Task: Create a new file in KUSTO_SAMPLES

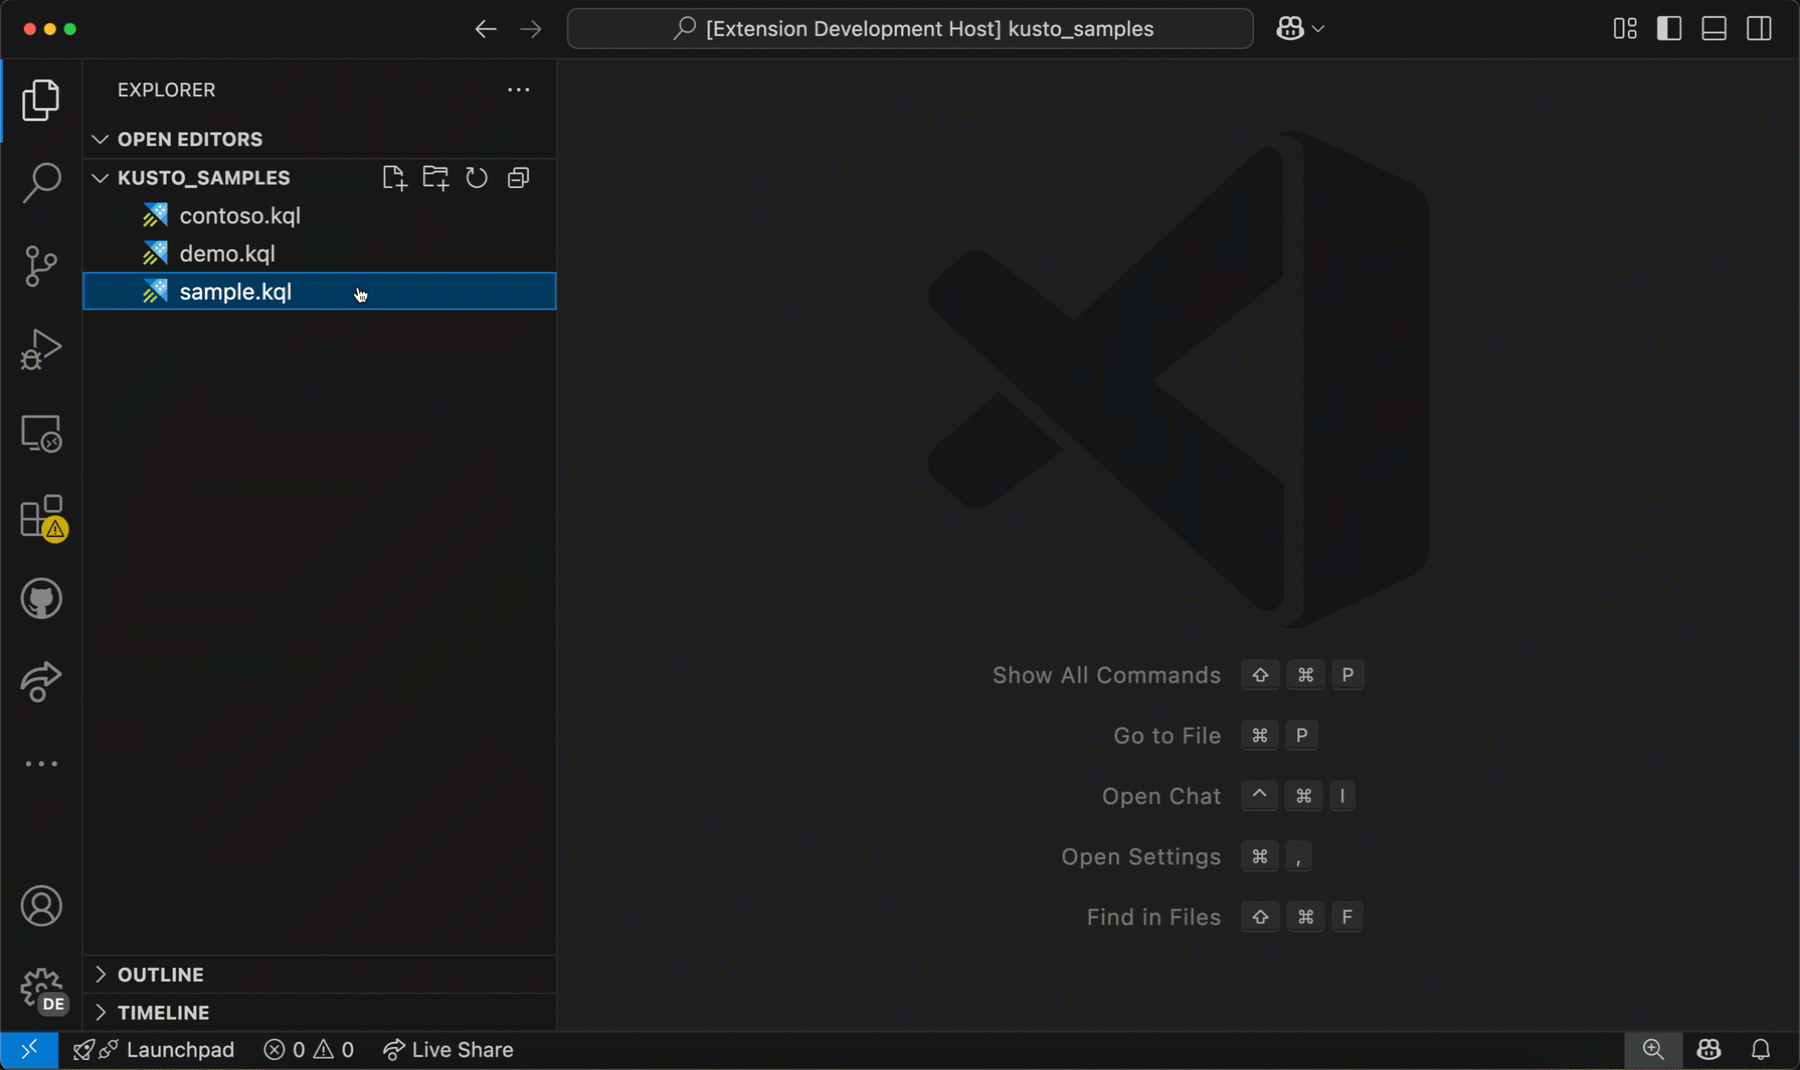Action: [x=394, y=178]
